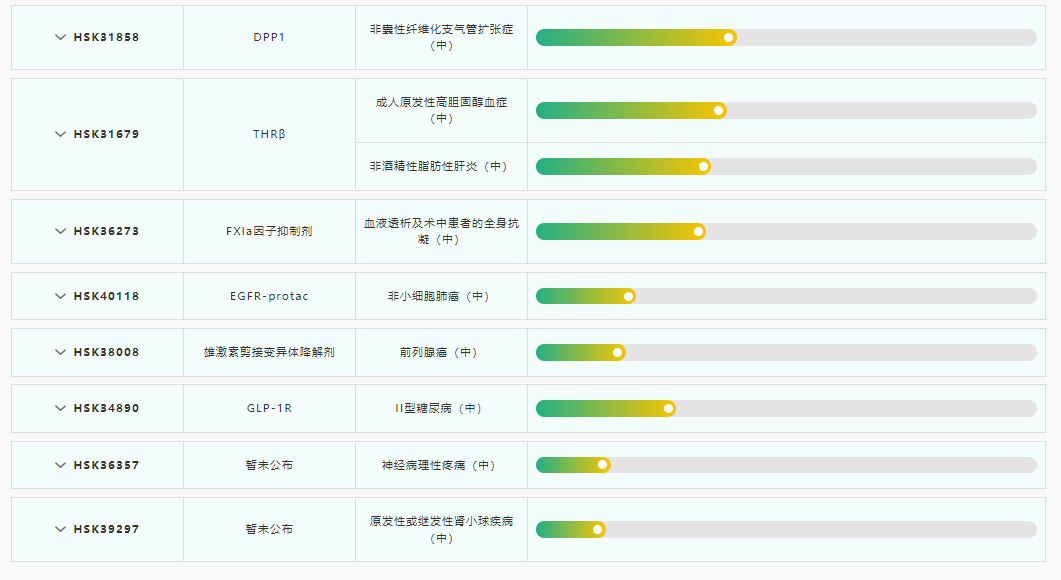Click the 前列腺癌 indication text

[440, 352]
